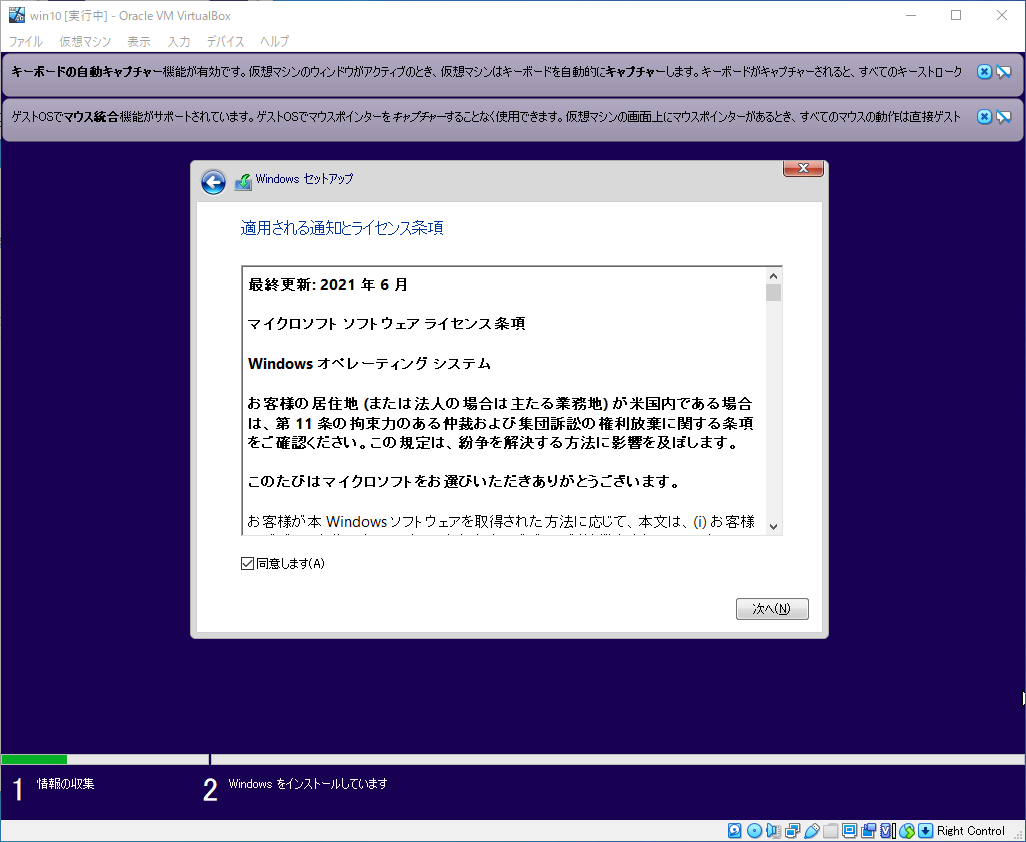
Task: Click the VirtualBox window title icon
Action: click(16, 15)
